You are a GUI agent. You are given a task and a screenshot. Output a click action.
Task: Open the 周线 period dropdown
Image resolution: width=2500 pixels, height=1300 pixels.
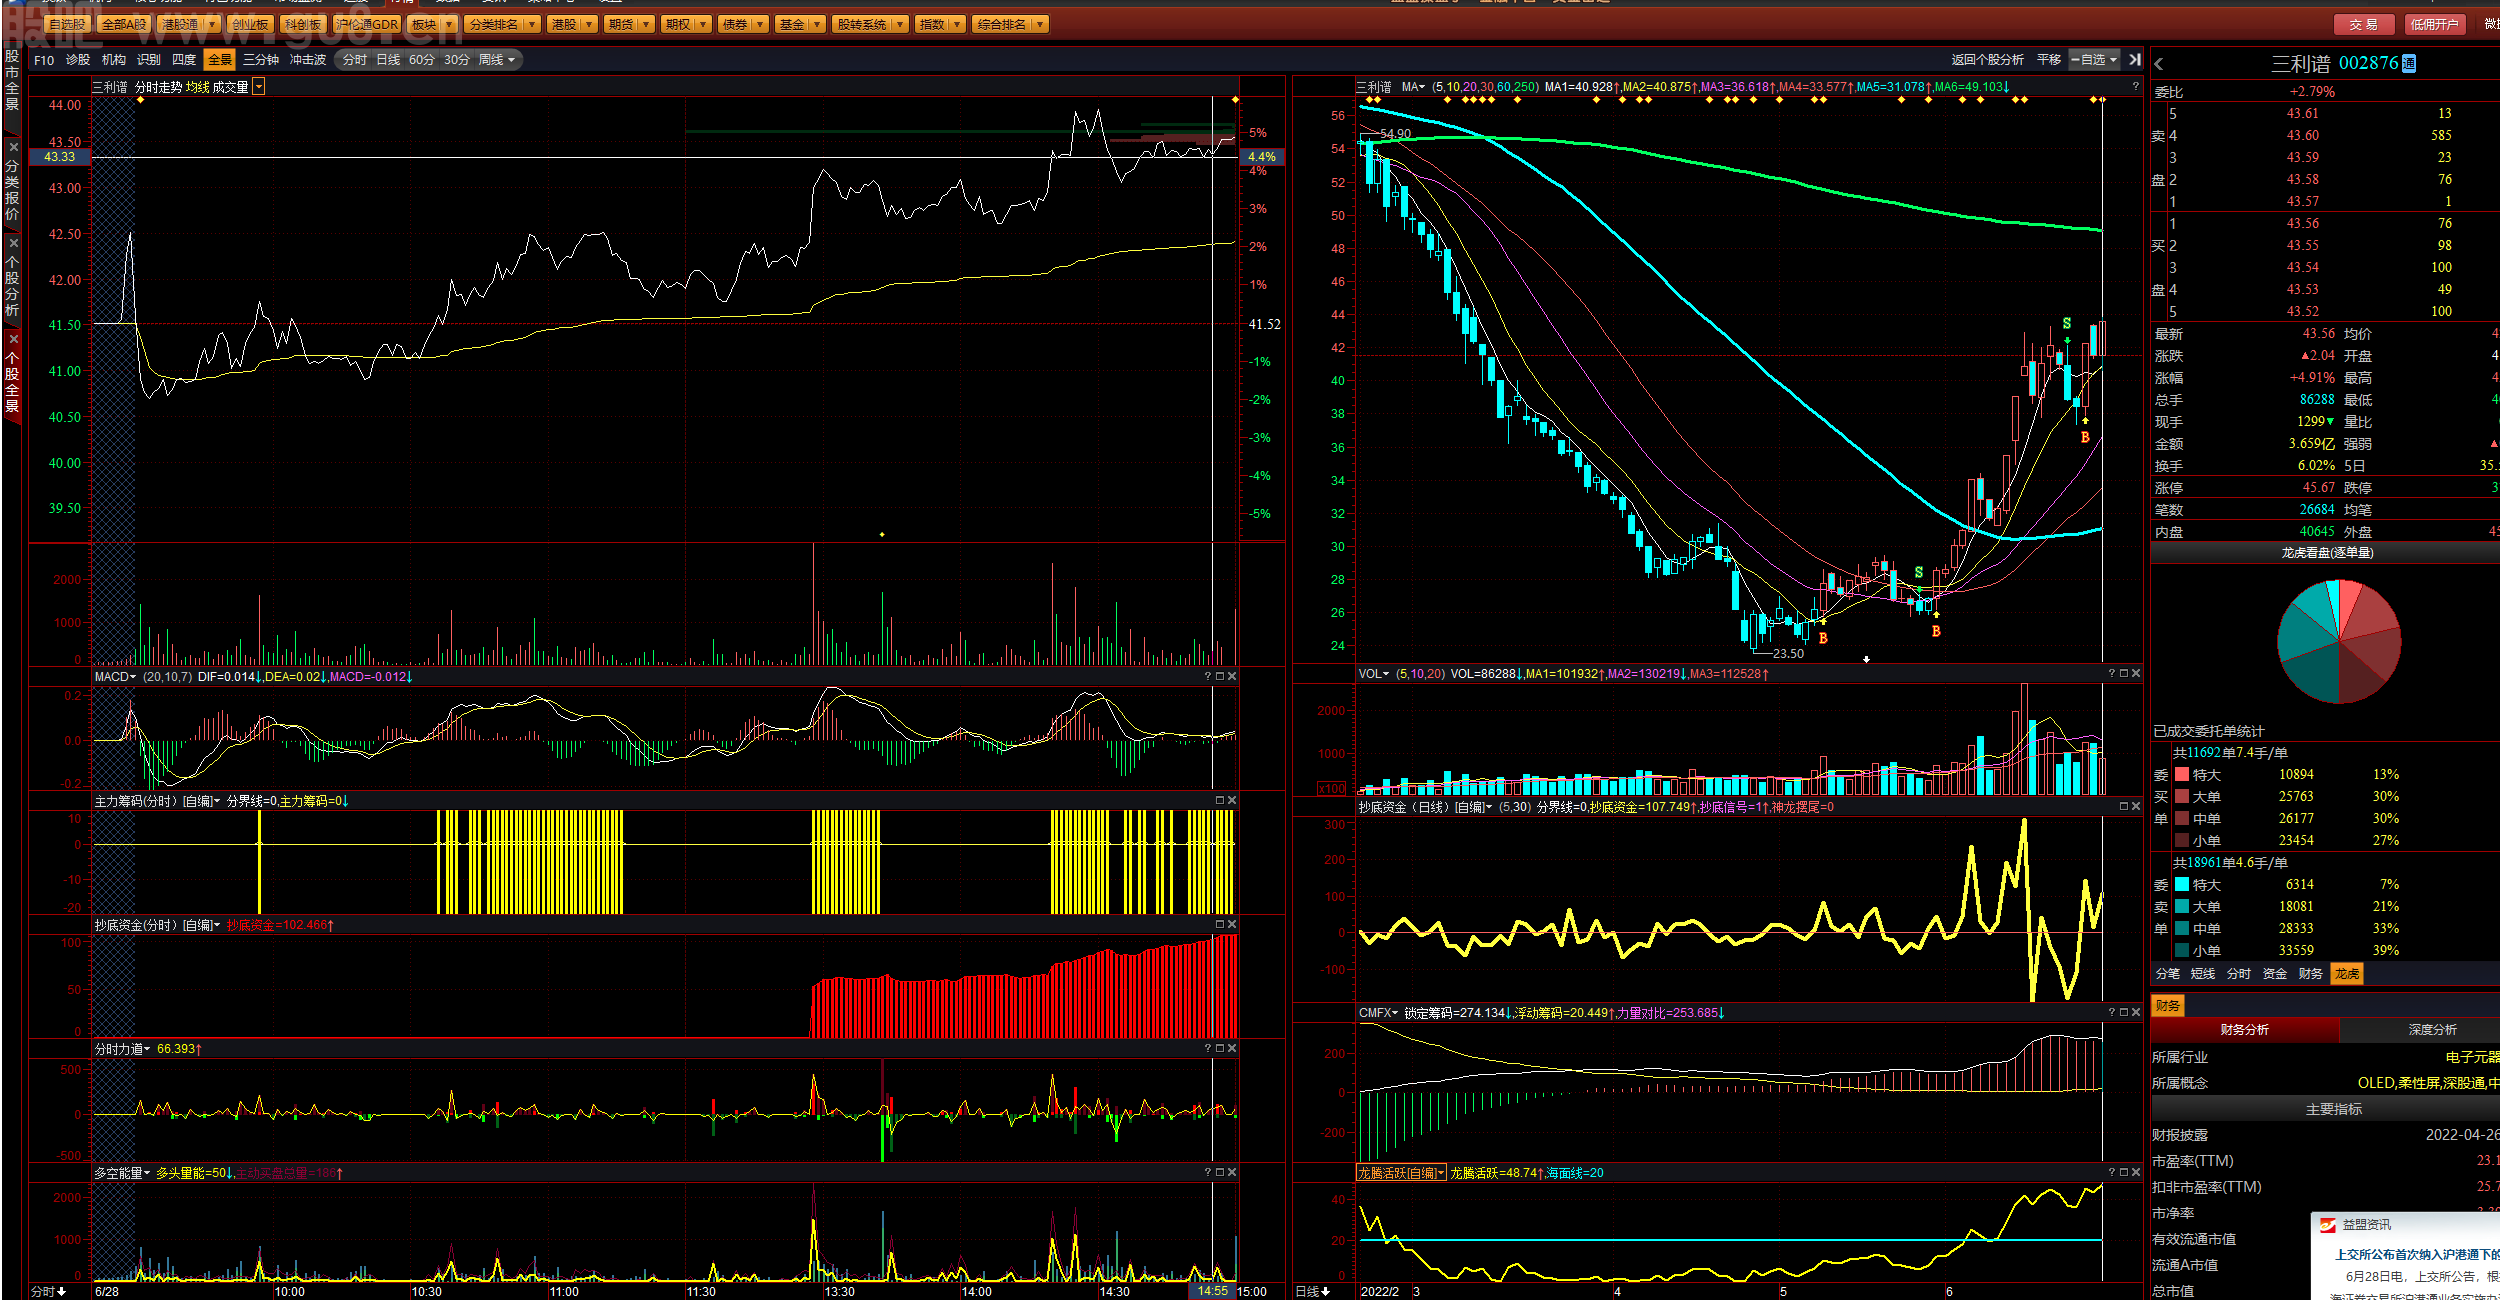[x=512, y=61]
